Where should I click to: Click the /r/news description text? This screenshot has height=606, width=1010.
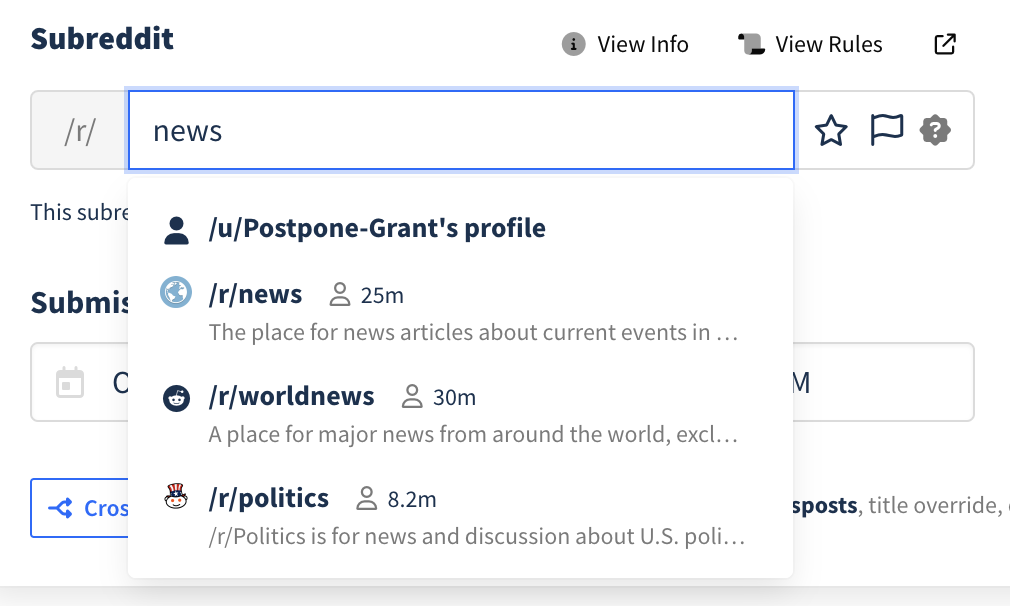(x=473, y=332)
